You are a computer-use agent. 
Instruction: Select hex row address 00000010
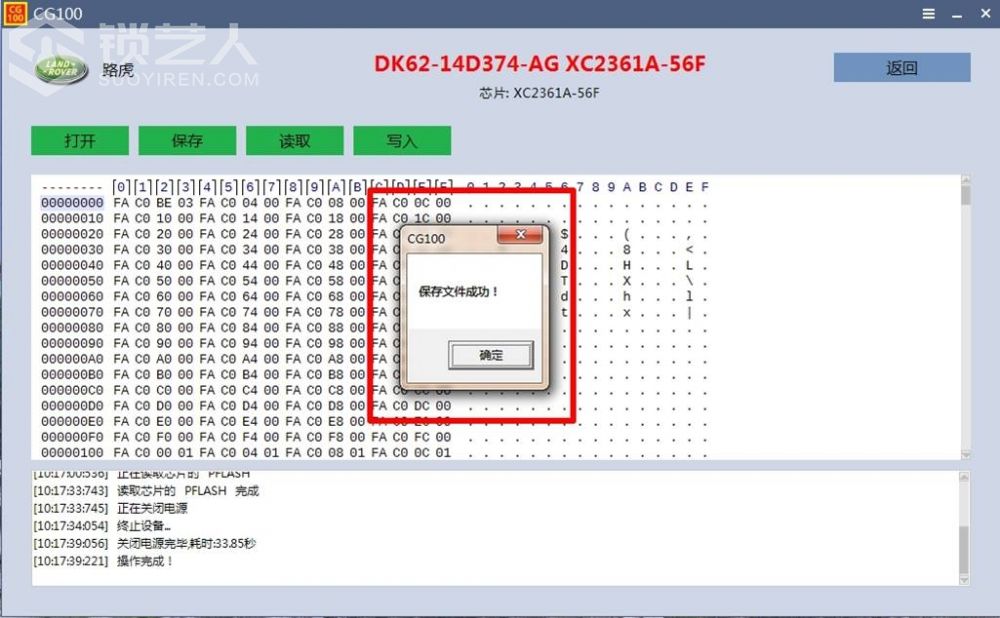tap(72, 219)
